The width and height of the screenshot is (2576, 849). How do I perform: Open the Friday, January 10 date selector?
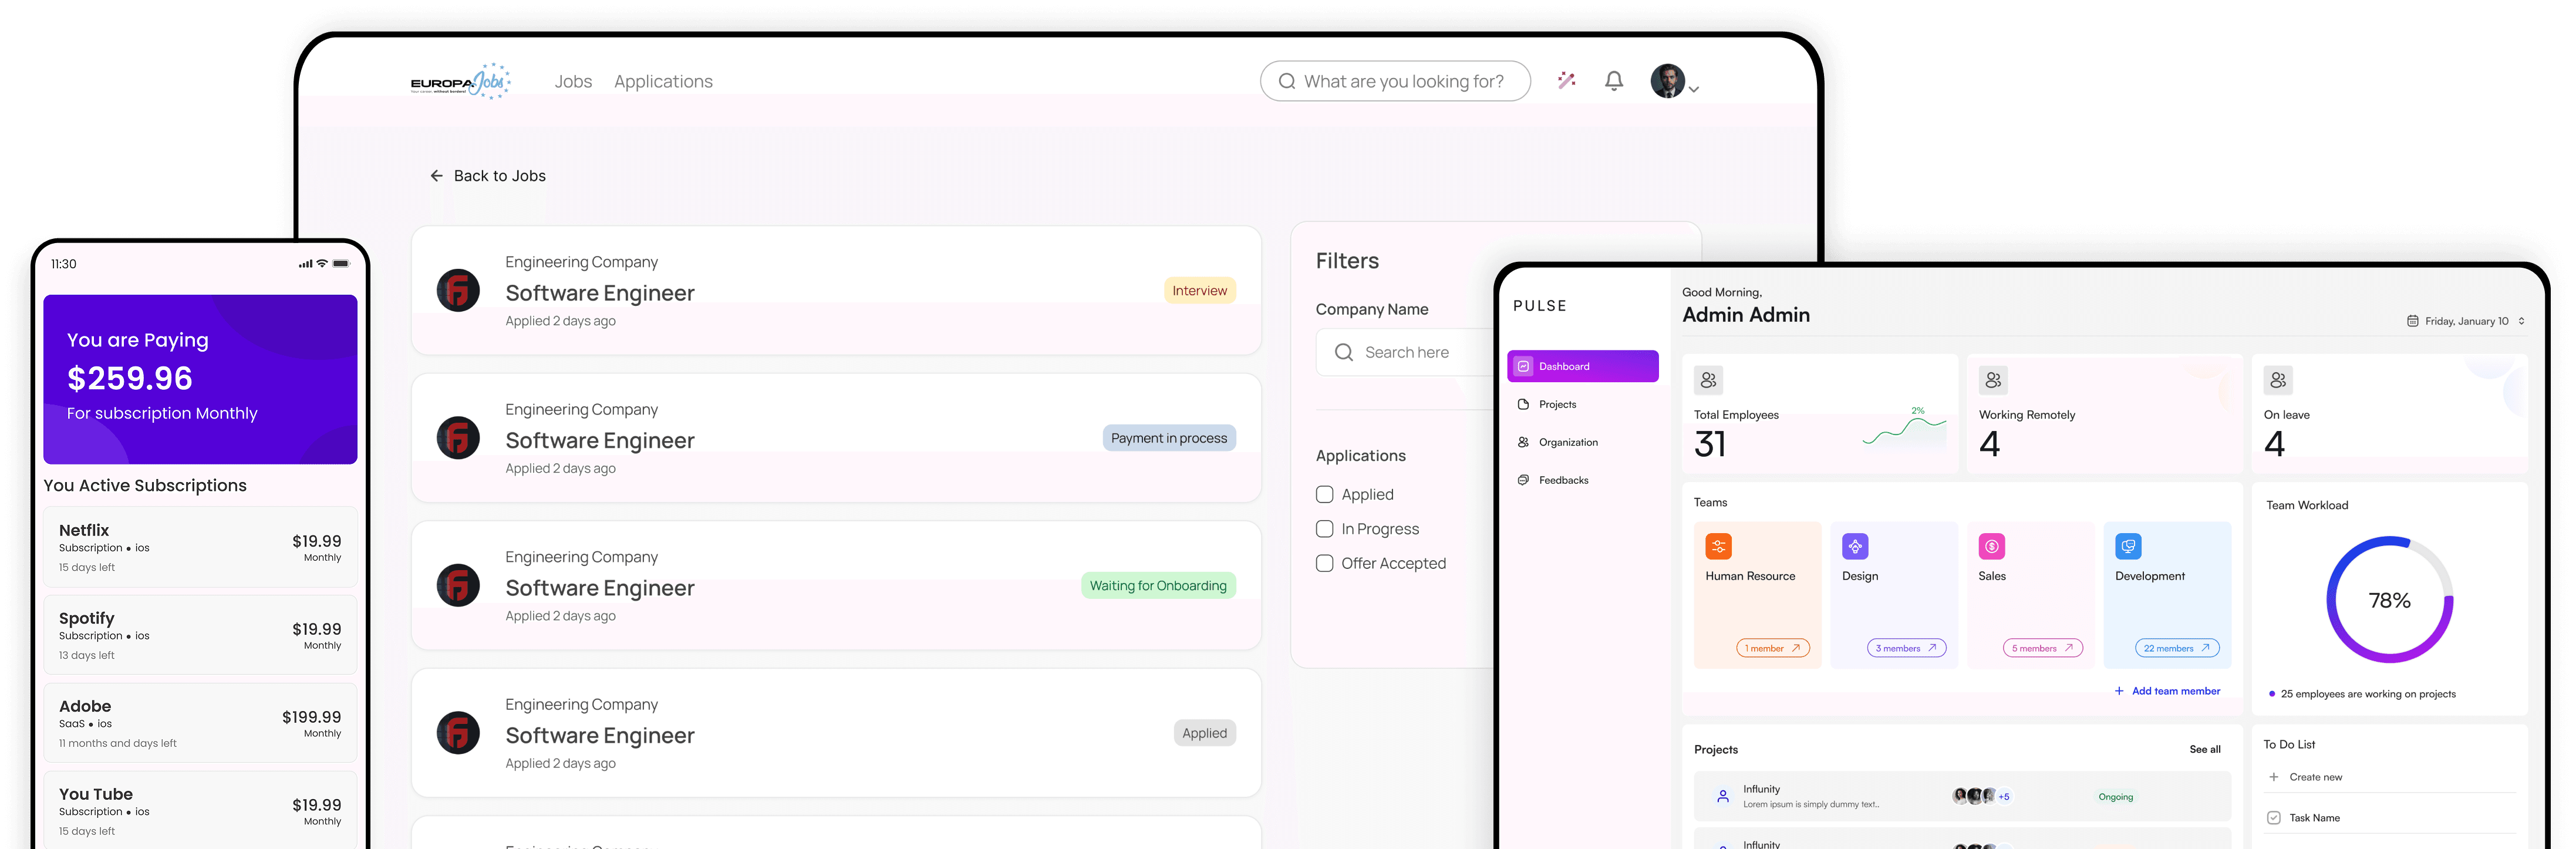pyautogui.click(x=2465, y=321)
